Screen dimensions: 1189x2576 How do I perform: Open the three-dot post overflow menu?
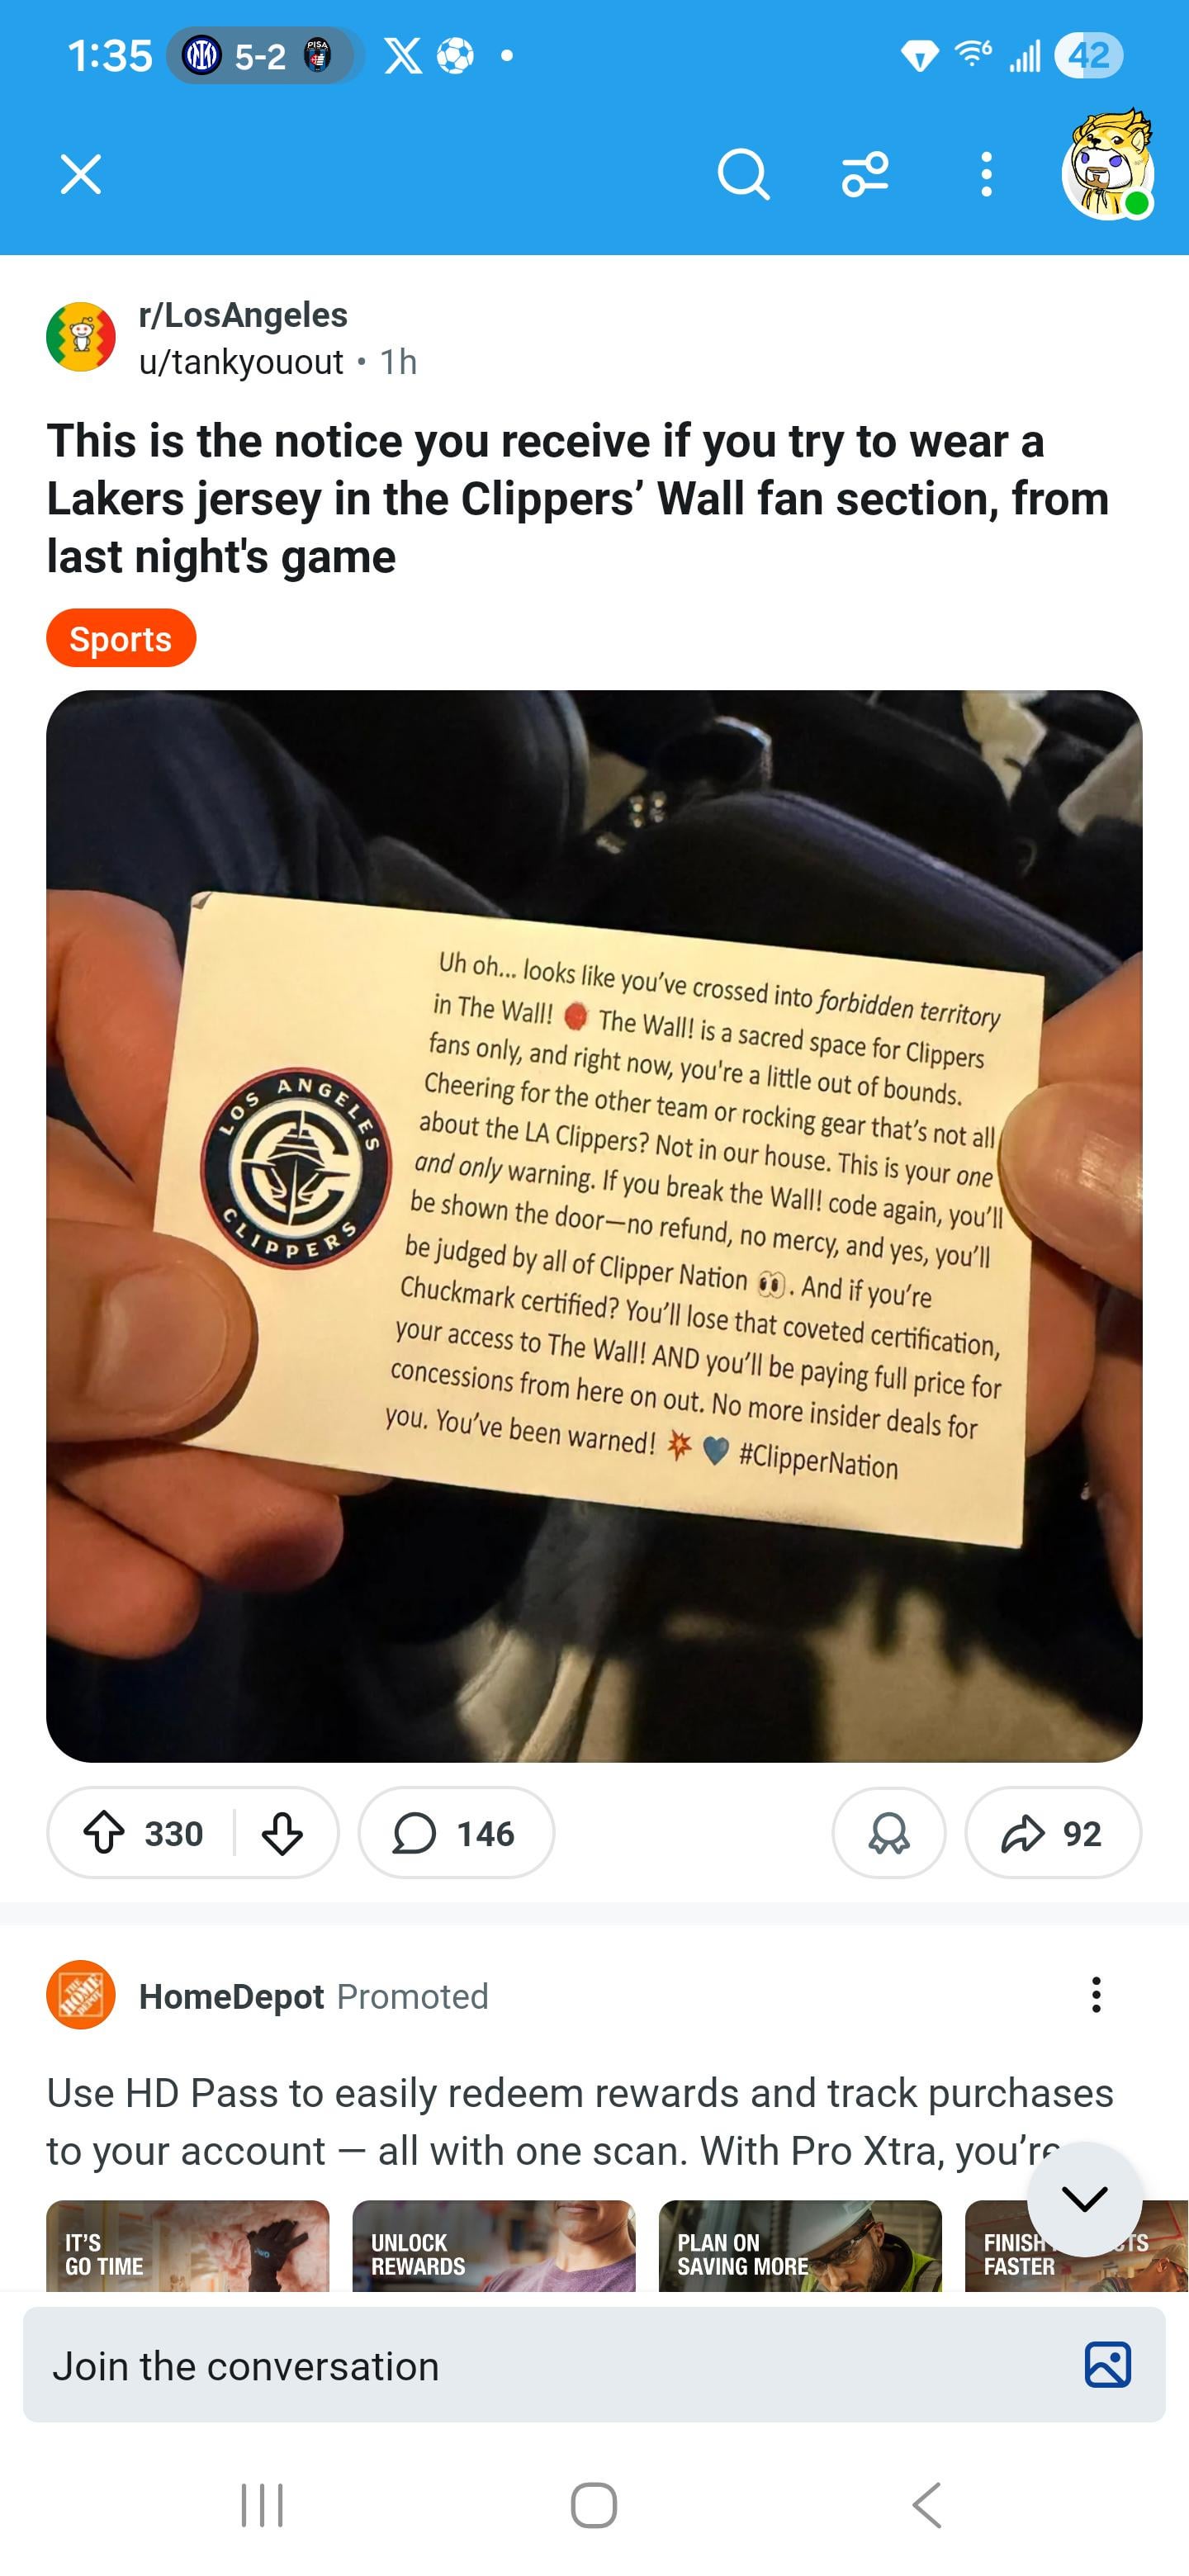coord(986,174)
